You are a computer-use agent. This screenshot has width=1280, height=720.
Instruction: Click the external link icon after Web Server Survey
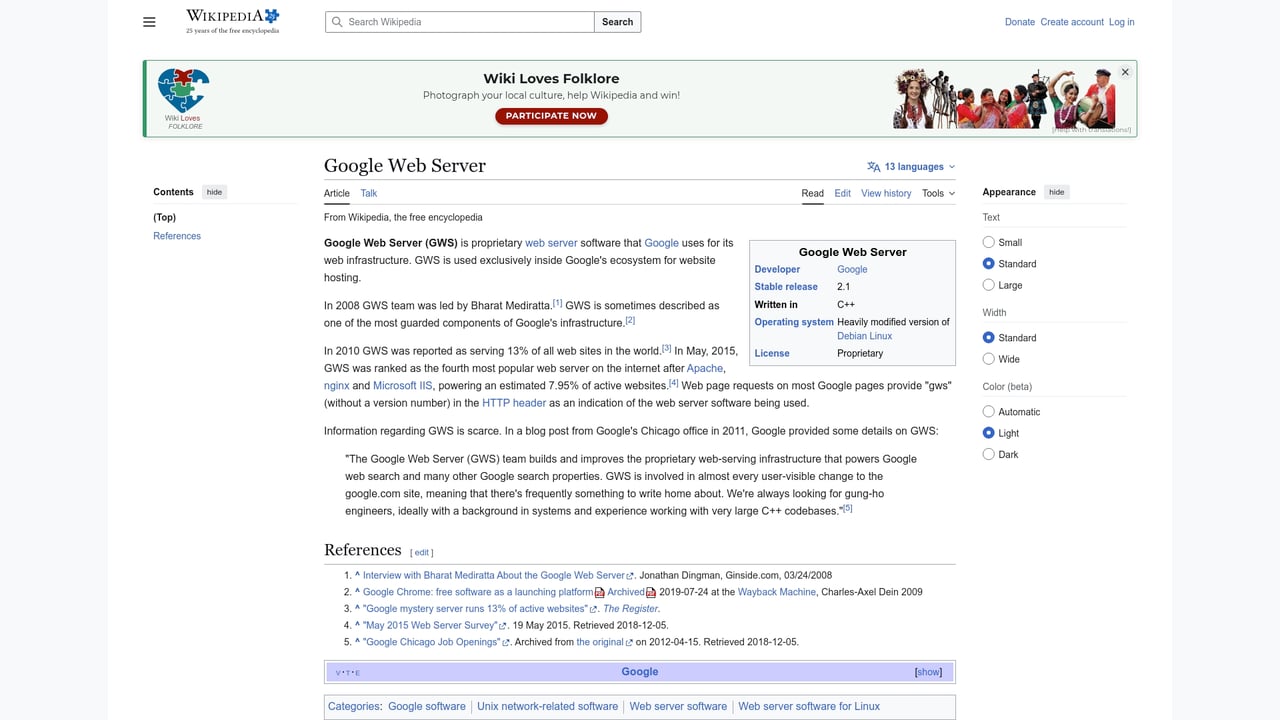(x=503, y=625)
